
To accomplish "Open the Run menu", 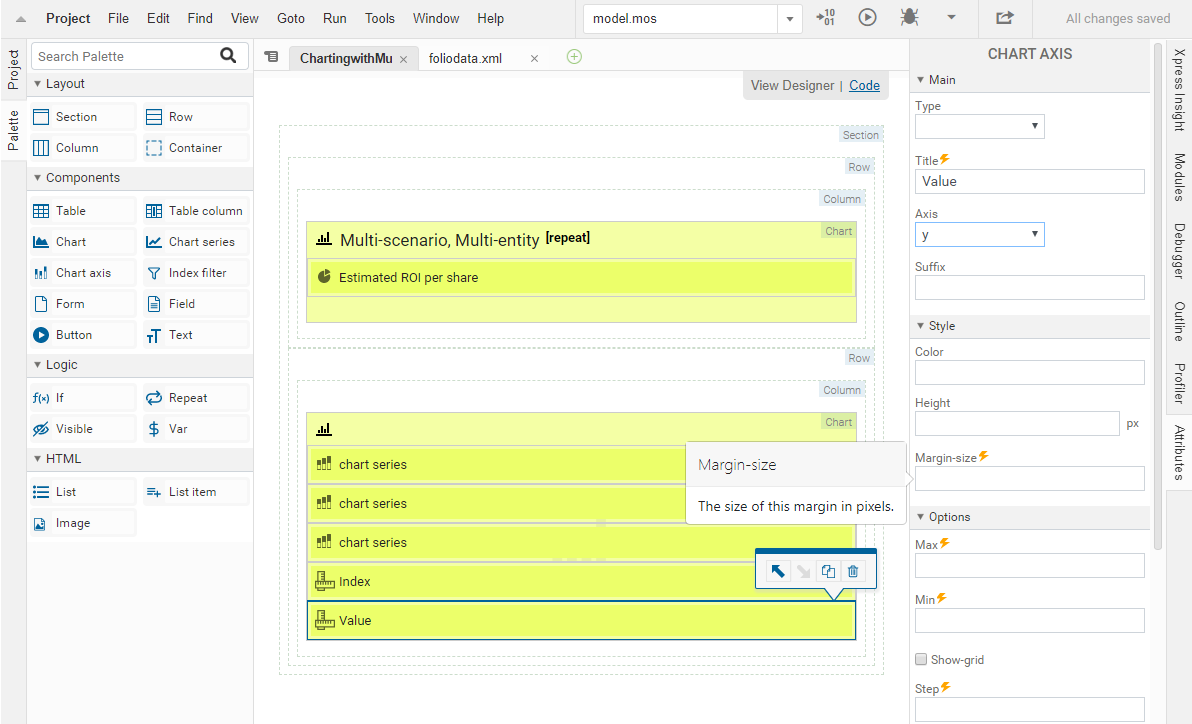I will point(334,18).
